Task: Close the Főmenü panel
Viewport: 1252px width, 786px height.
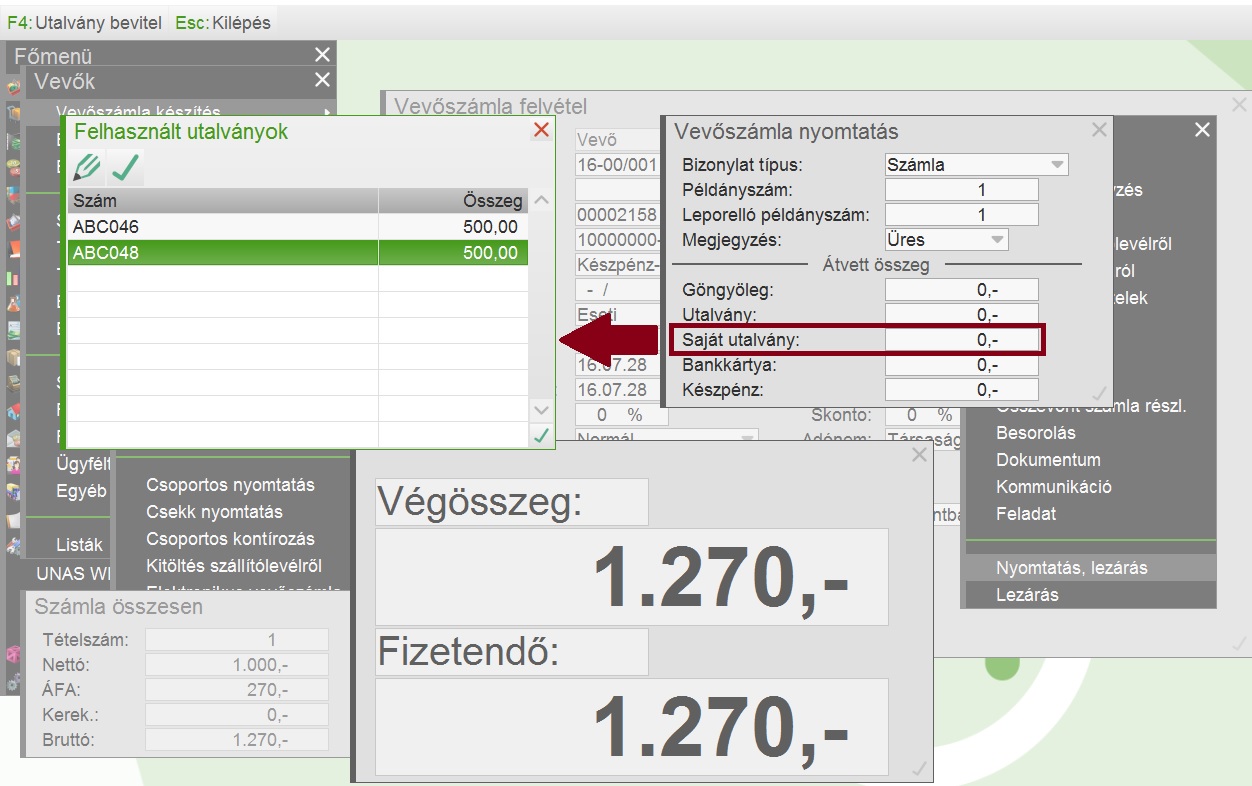Action: [x=321, y=55]
